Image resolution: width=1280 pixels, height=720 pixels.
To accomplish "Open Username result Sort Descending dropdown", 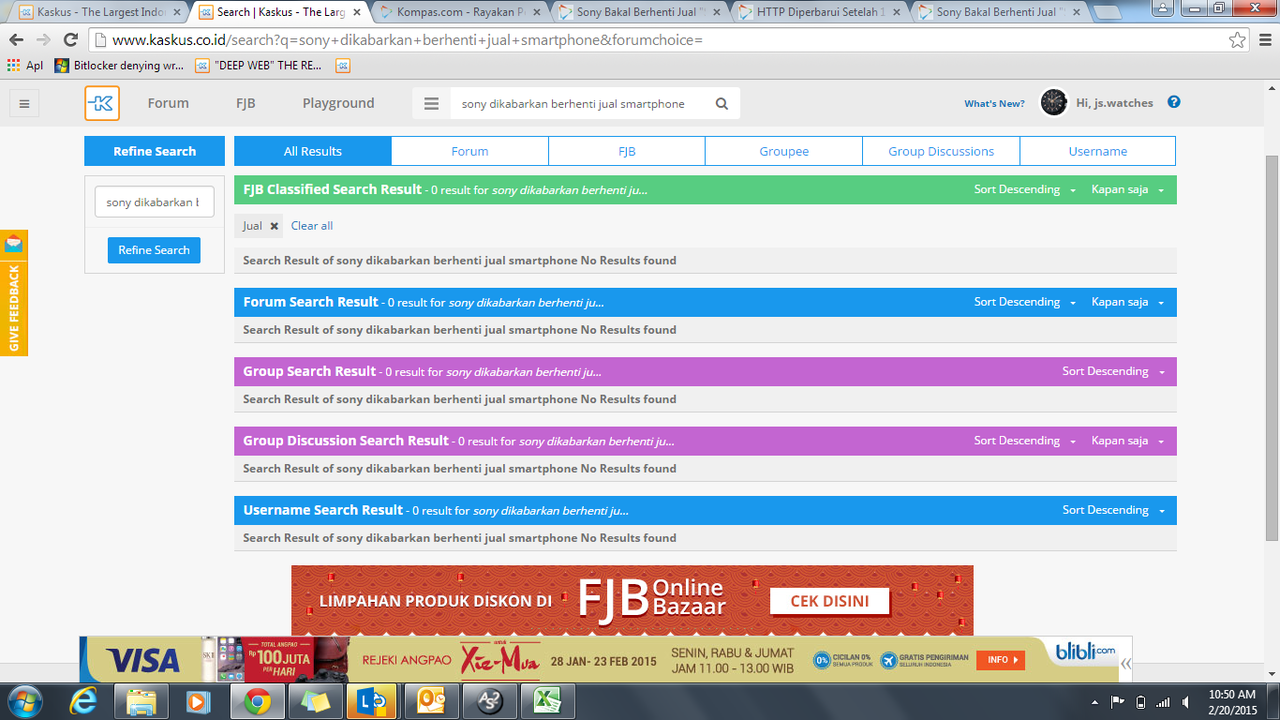I will [x=1113, y=510].
